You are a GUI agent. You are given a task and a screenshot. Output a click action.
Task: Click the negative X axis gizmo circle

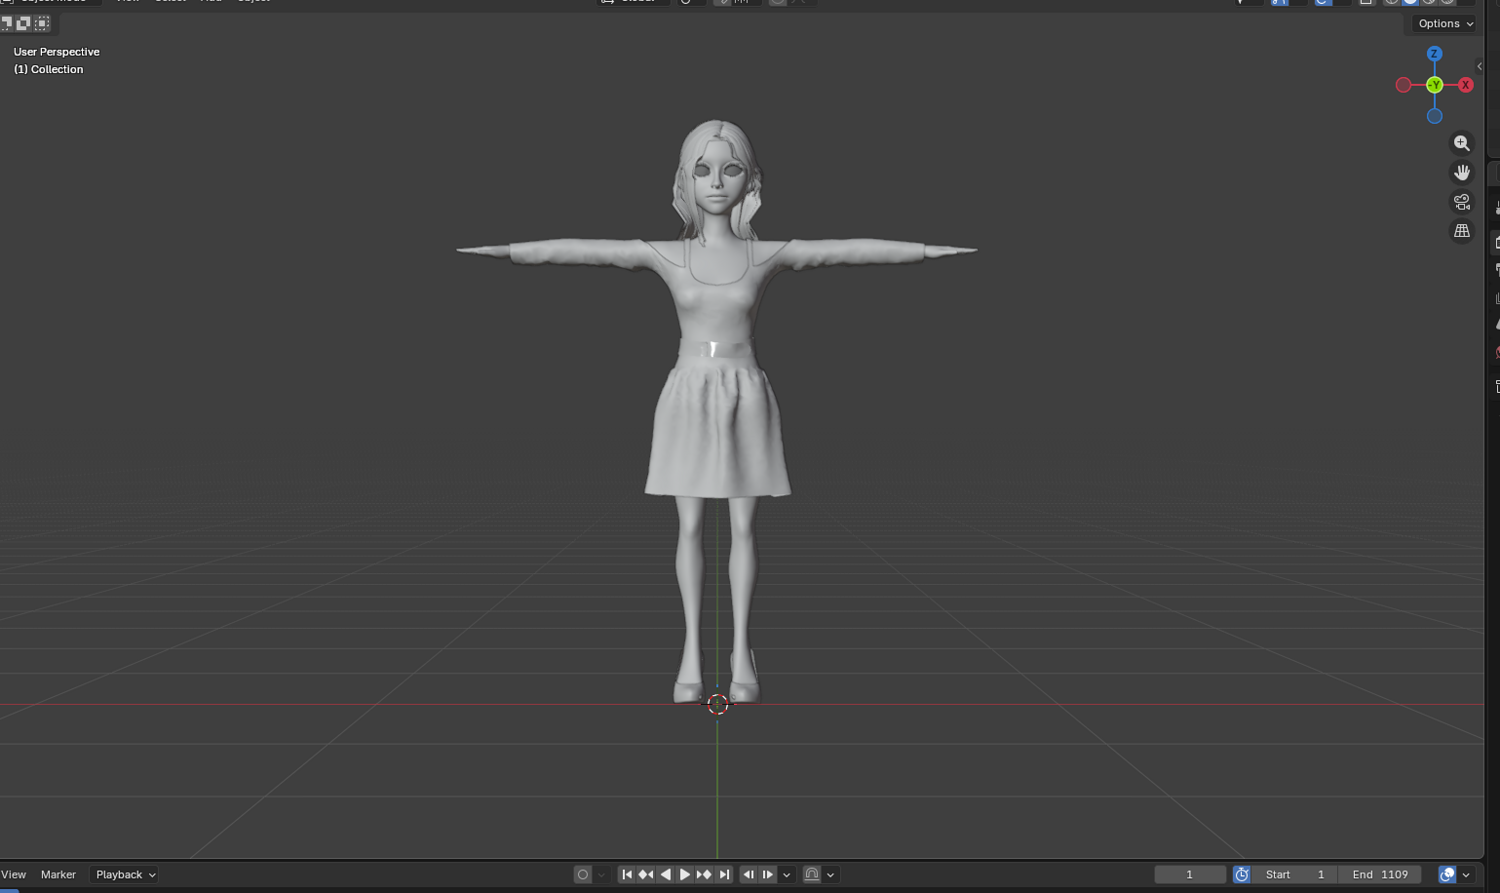(1404, 85)
